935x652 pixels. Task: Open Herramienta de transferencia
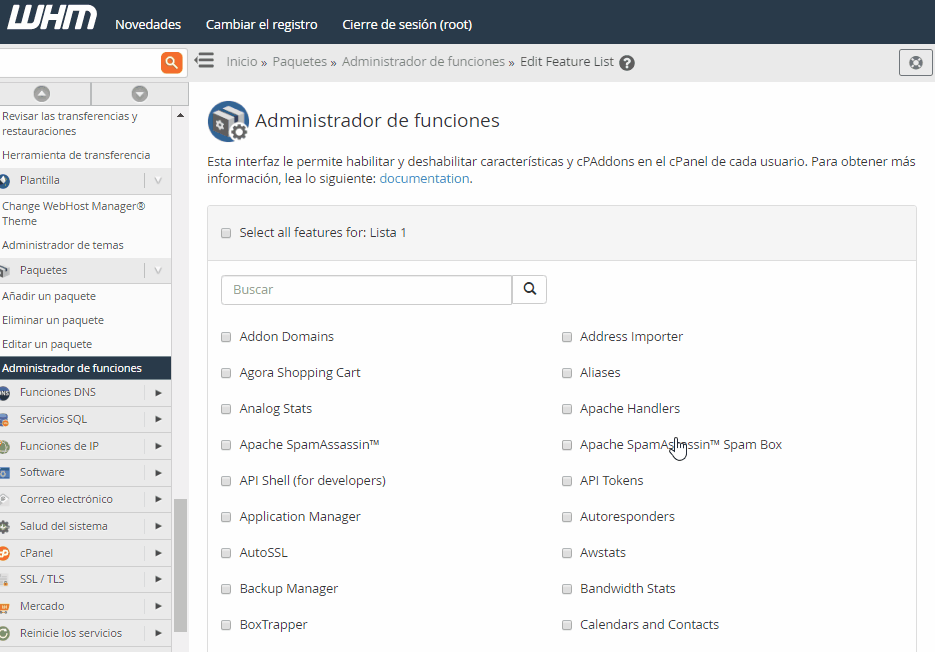(x=76, y=155)
